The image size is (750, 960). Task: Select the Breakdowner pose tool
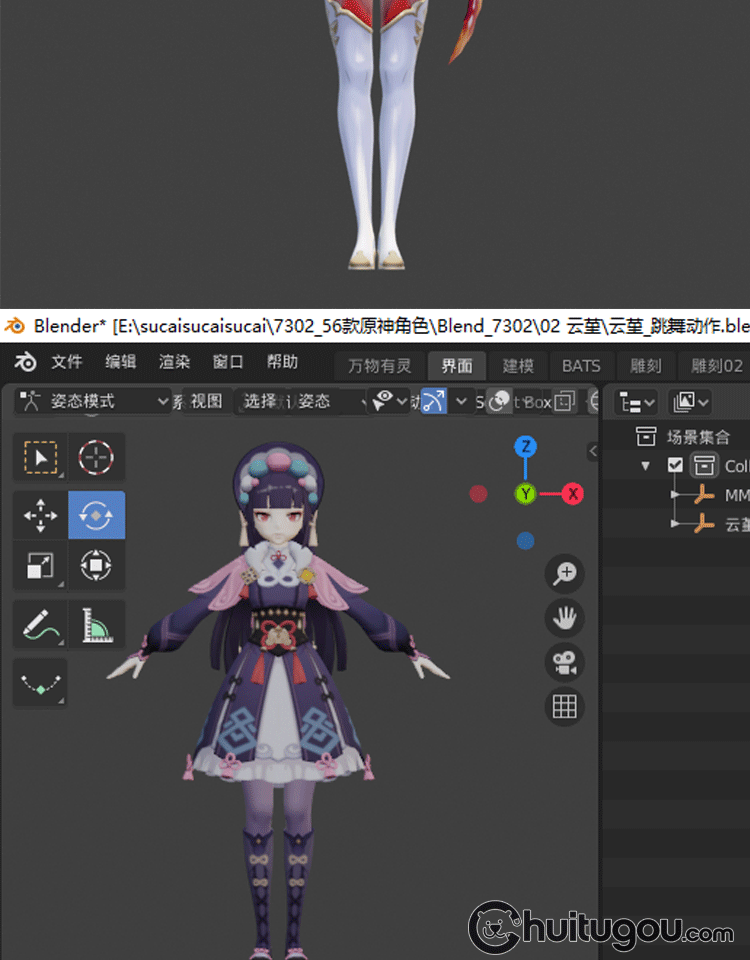(41, 683)
